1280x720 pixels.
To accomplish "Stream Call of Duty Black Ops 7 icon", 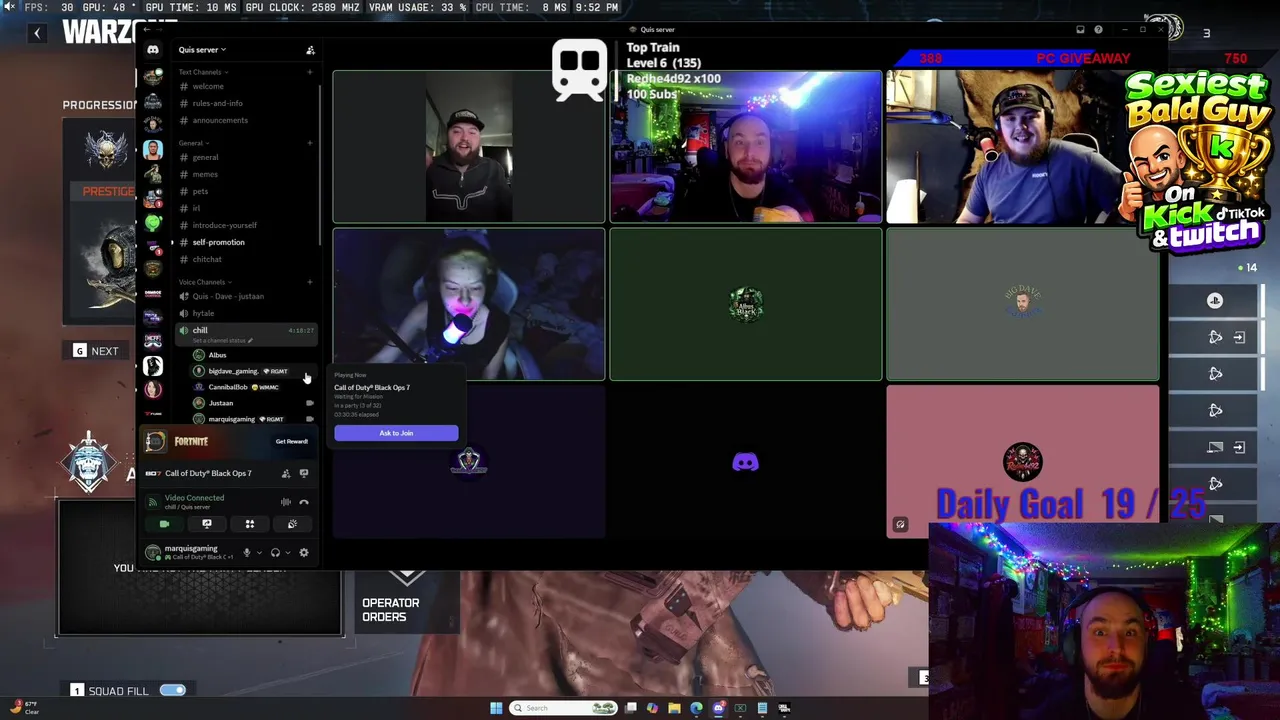I will coord(304,473).
